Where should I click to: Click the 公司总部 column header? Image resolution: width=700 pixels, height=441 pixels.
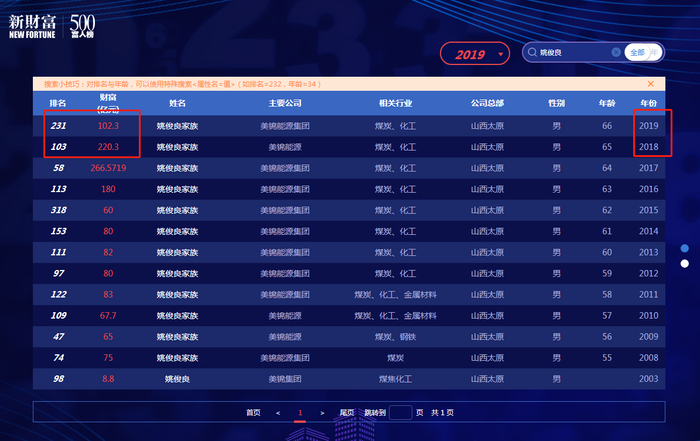coord(487,103)
